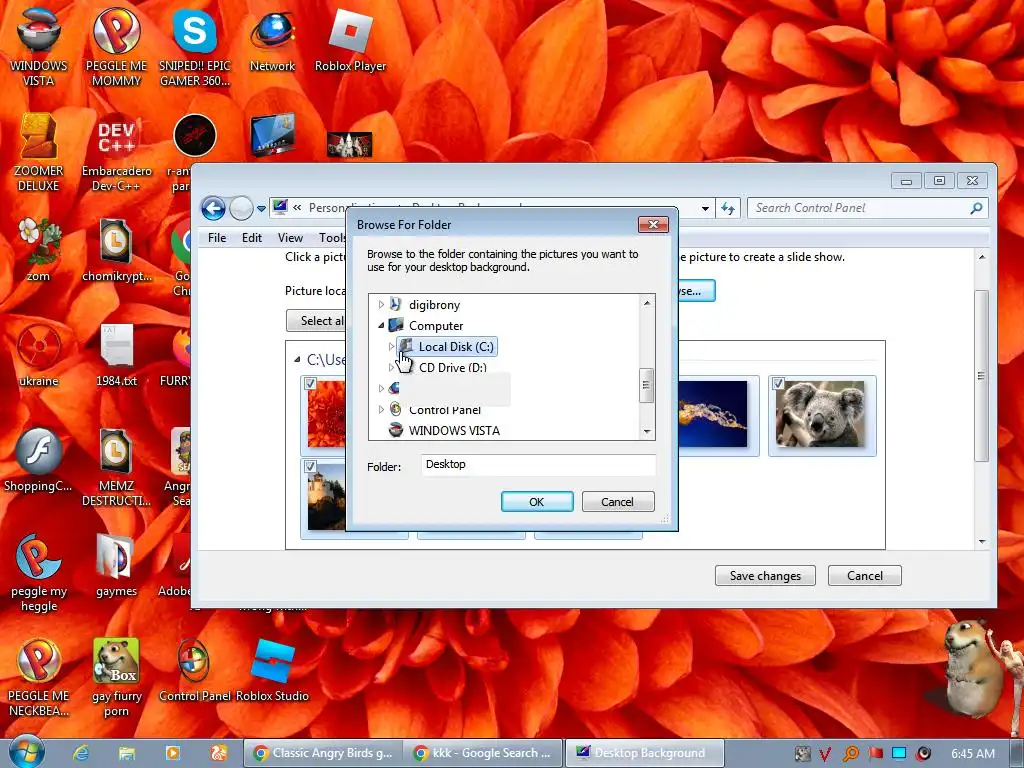Collapse the C:\Use... picture group
Image resolution: width=1024 pixels, height=768 pixels.
tap(297, 359)
